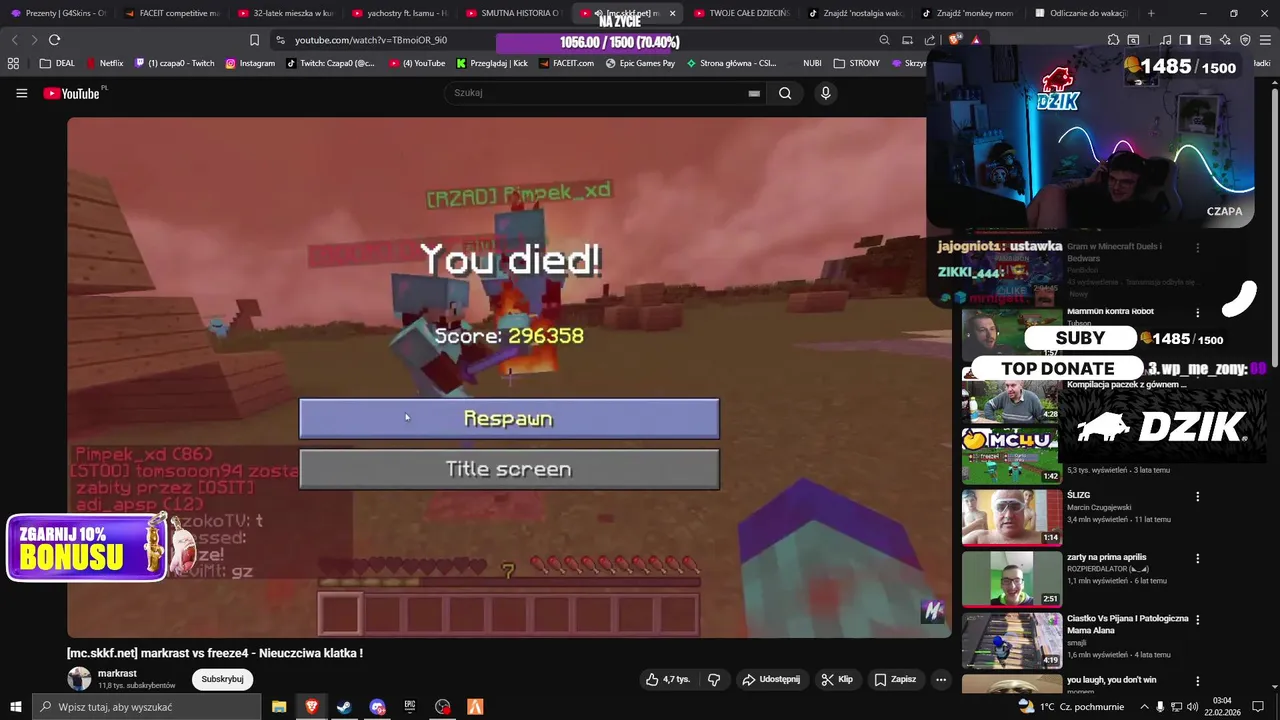The height and width of the screenshot is (720, 1280).
Task: Switch to the 32-latek mieszka tab
Action: (286, 13)
